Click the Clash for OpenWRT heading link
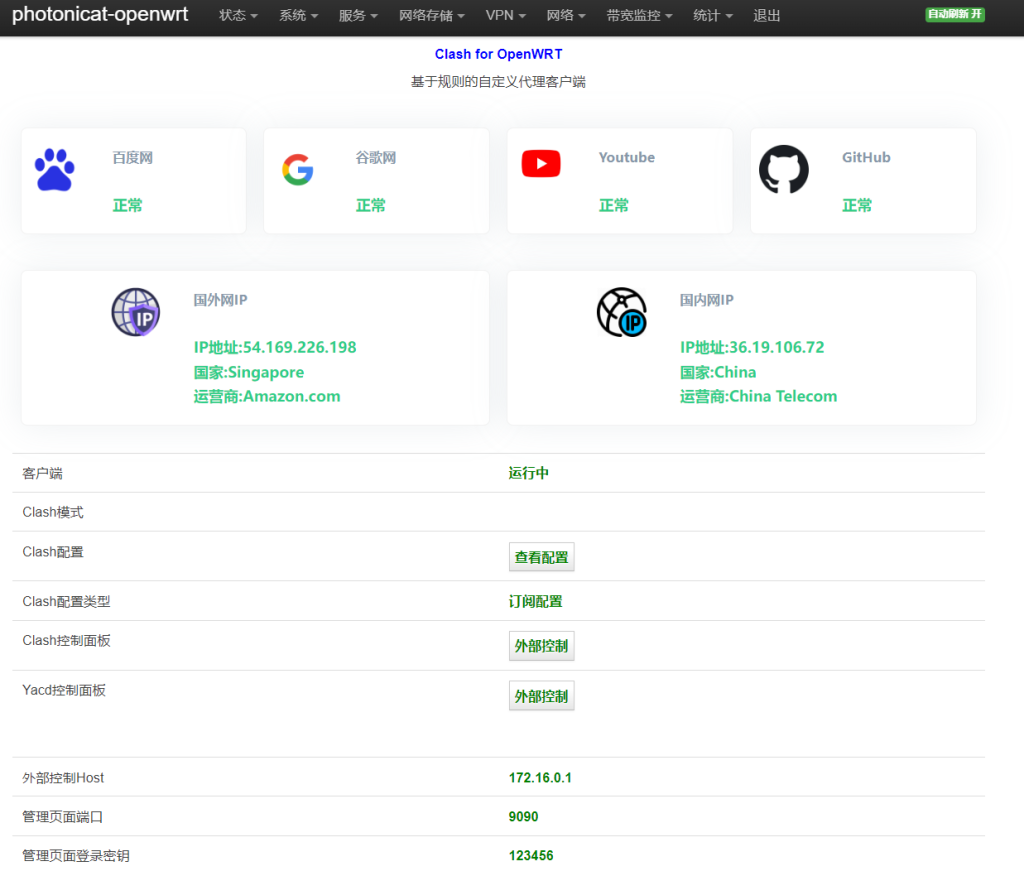The image size is (1024, 871). (505, 54)
